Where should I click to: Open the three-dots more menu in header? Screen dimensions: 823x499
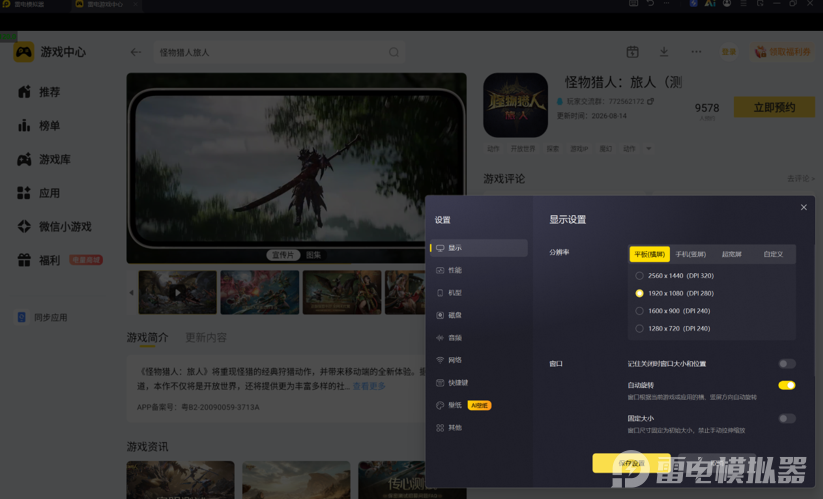pyautogui.click(x=696, y=52)
